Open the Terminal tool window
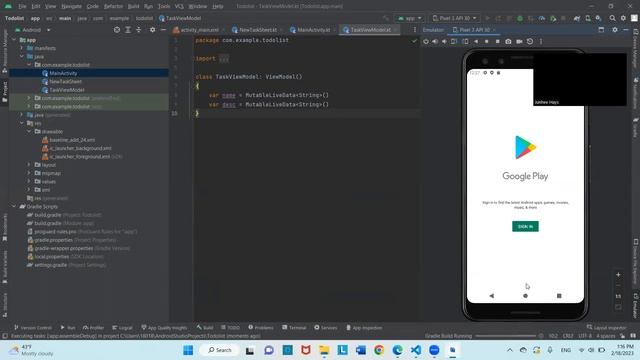The height and width of the screenshot is (360, 640). (294, 328)
